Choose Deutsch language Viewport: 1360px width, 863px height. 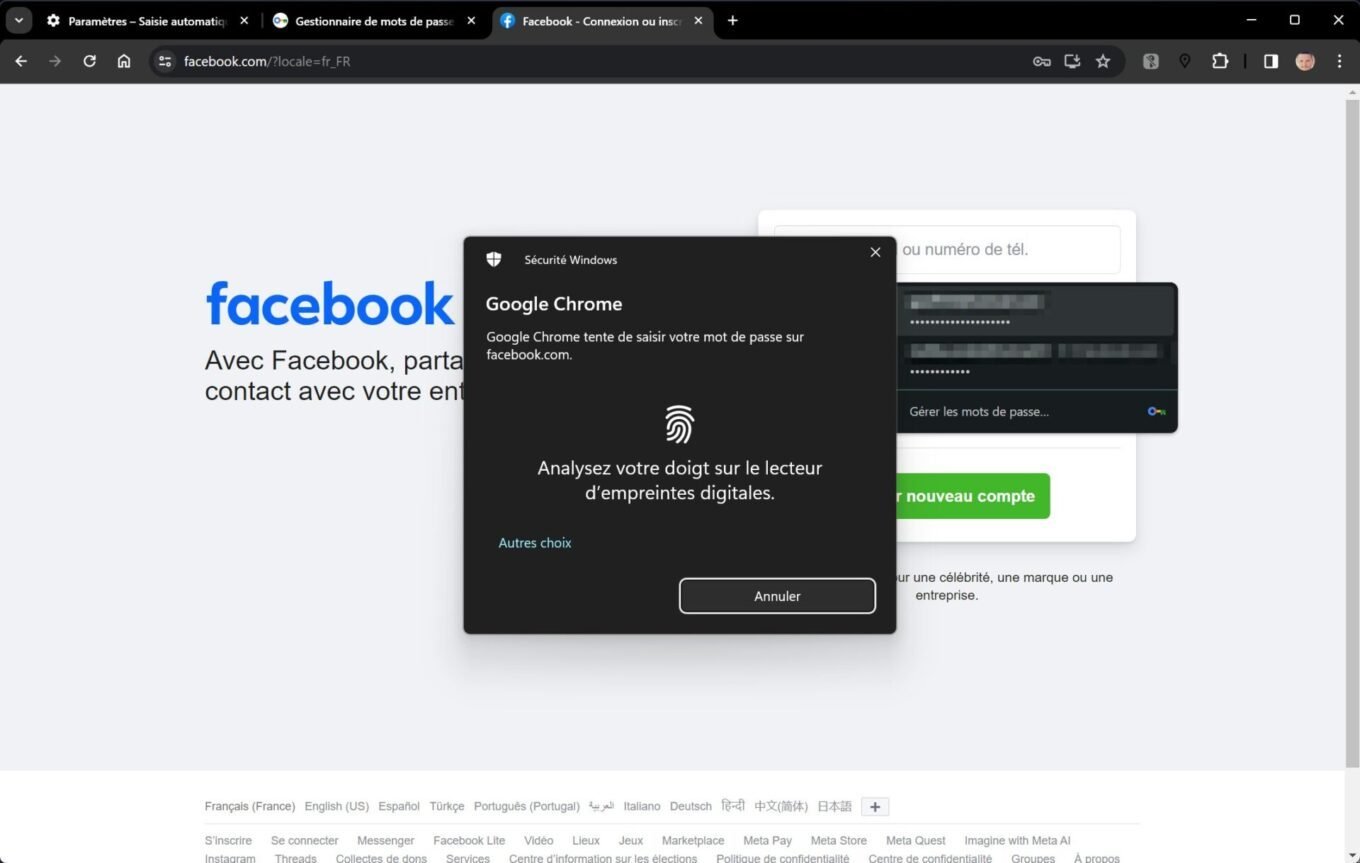click(x=691, y=806)
